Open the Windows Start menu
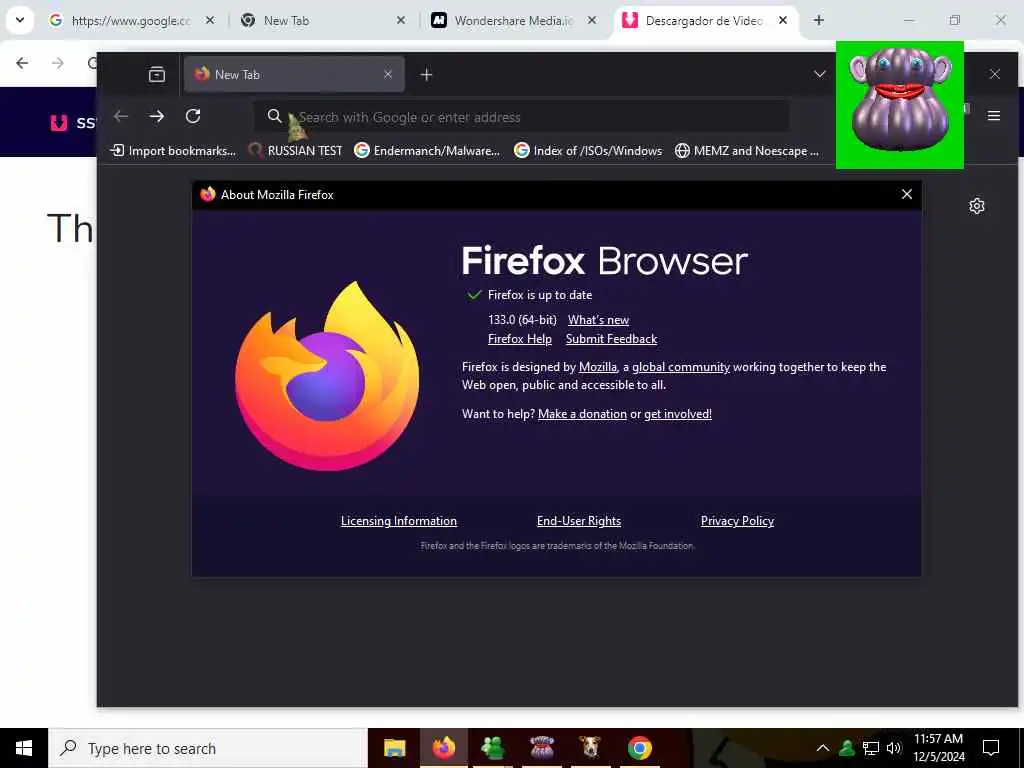Screen dimensions: 1024x768 (24, 748)
